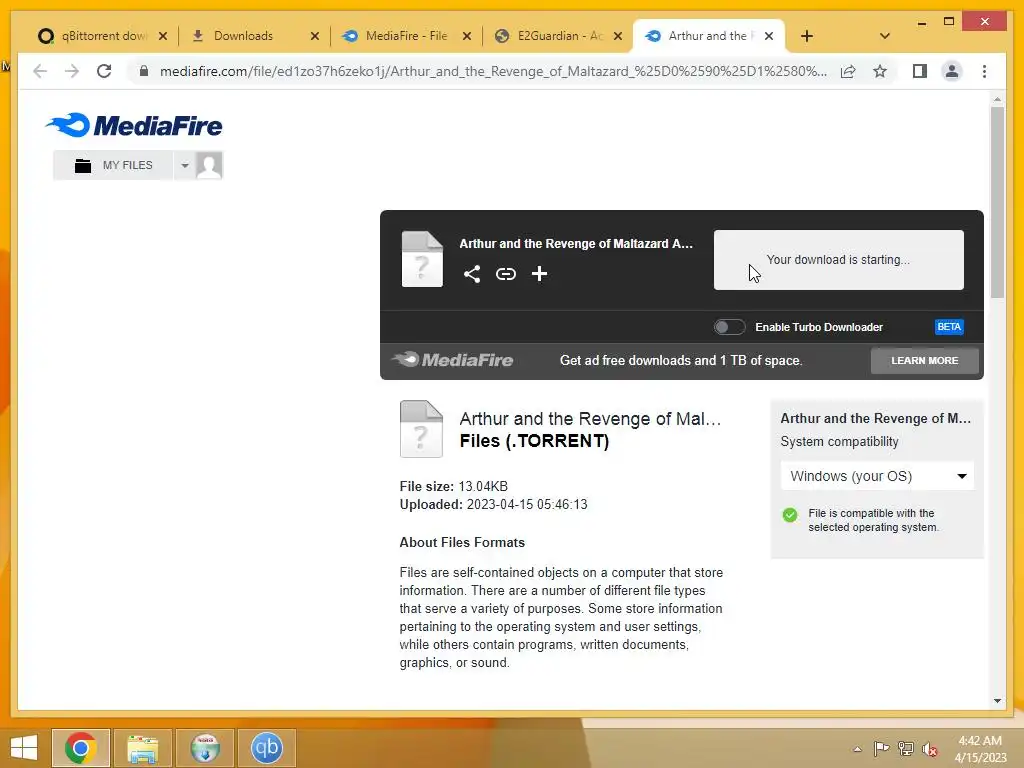Click the muted volume tray icon
This screenshot has width=1024, height=768.
coord(929,749)
